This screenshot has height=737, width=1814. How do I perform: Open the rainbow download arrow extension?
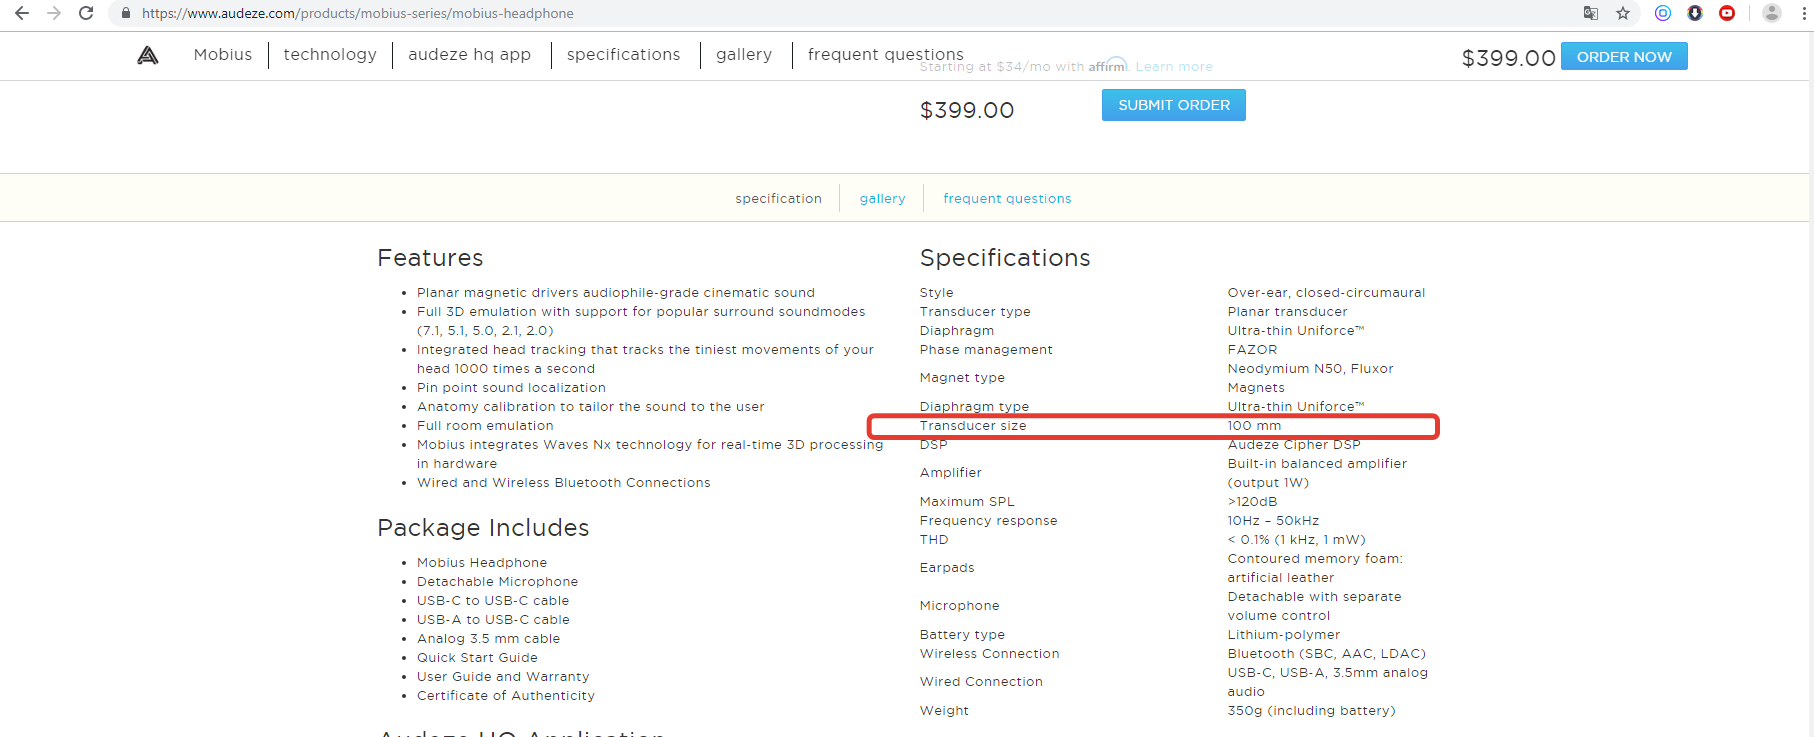pos(1695,13)
